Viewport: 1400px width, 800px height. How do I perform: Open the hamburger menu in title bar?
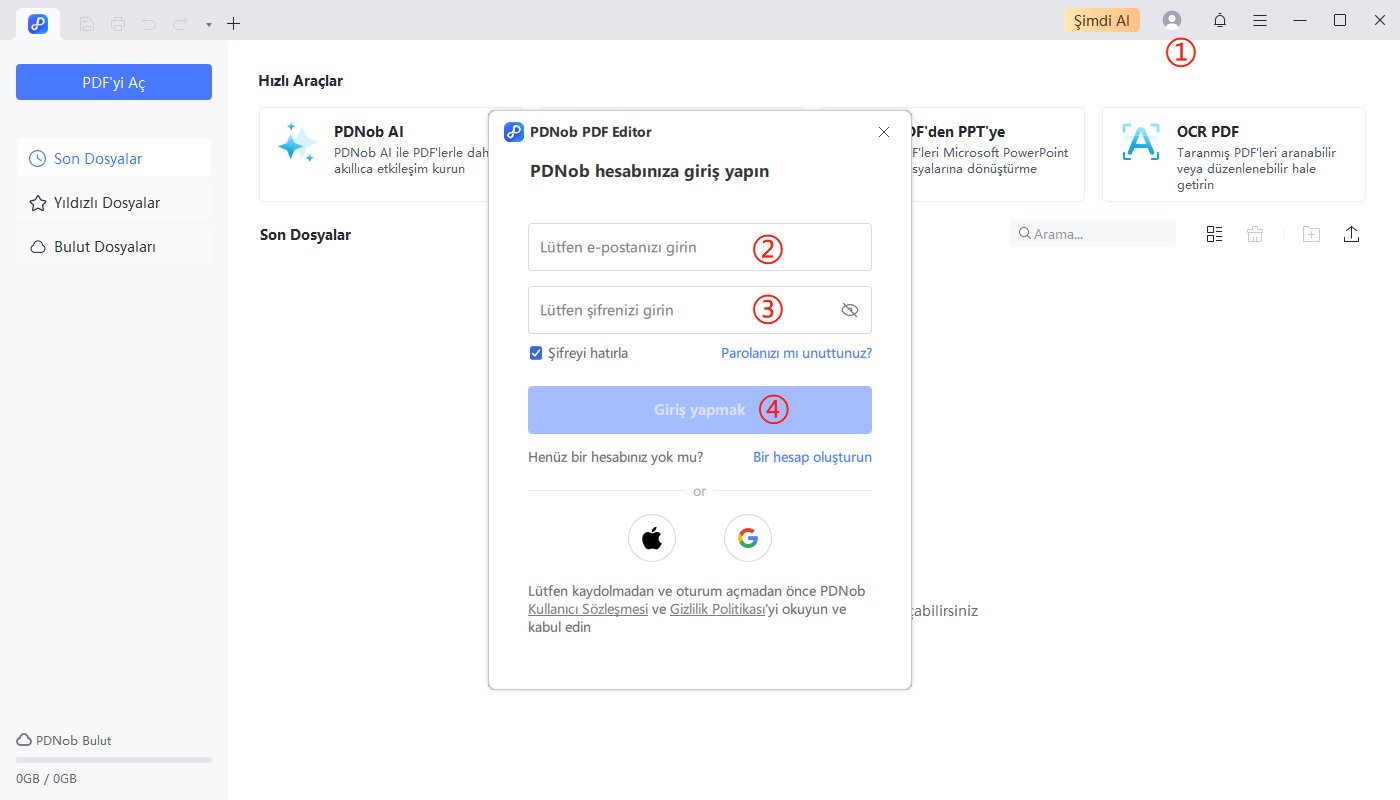coord(1260,20)
